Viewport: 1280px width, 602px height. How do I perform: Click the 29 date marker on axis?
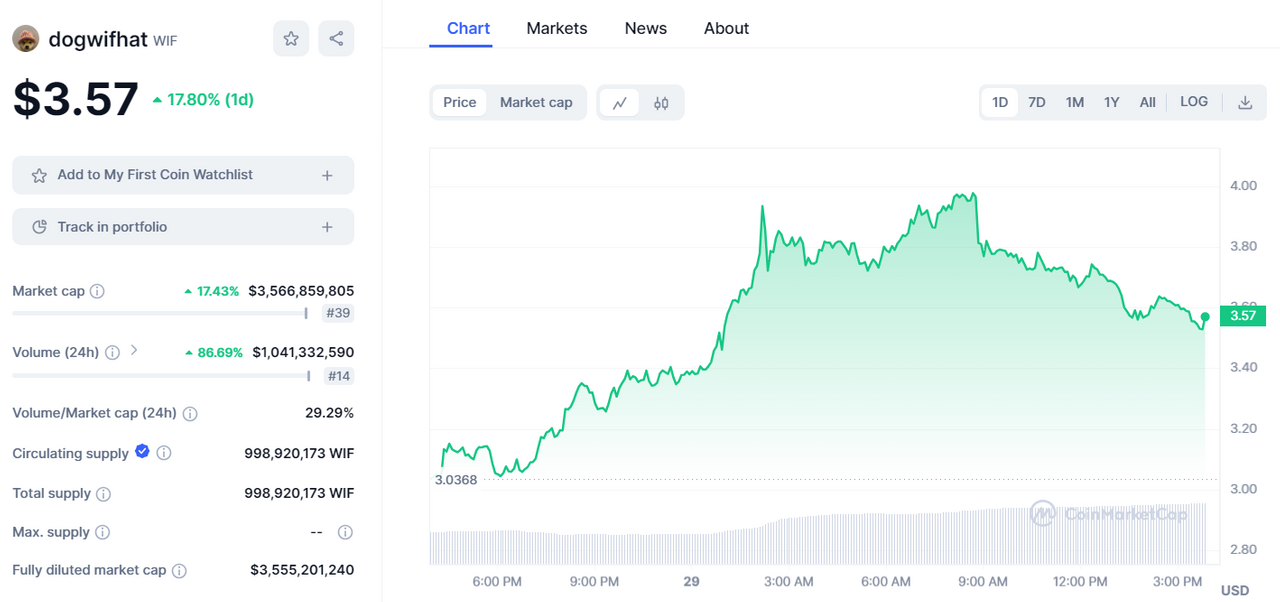[x=691, y=582]
